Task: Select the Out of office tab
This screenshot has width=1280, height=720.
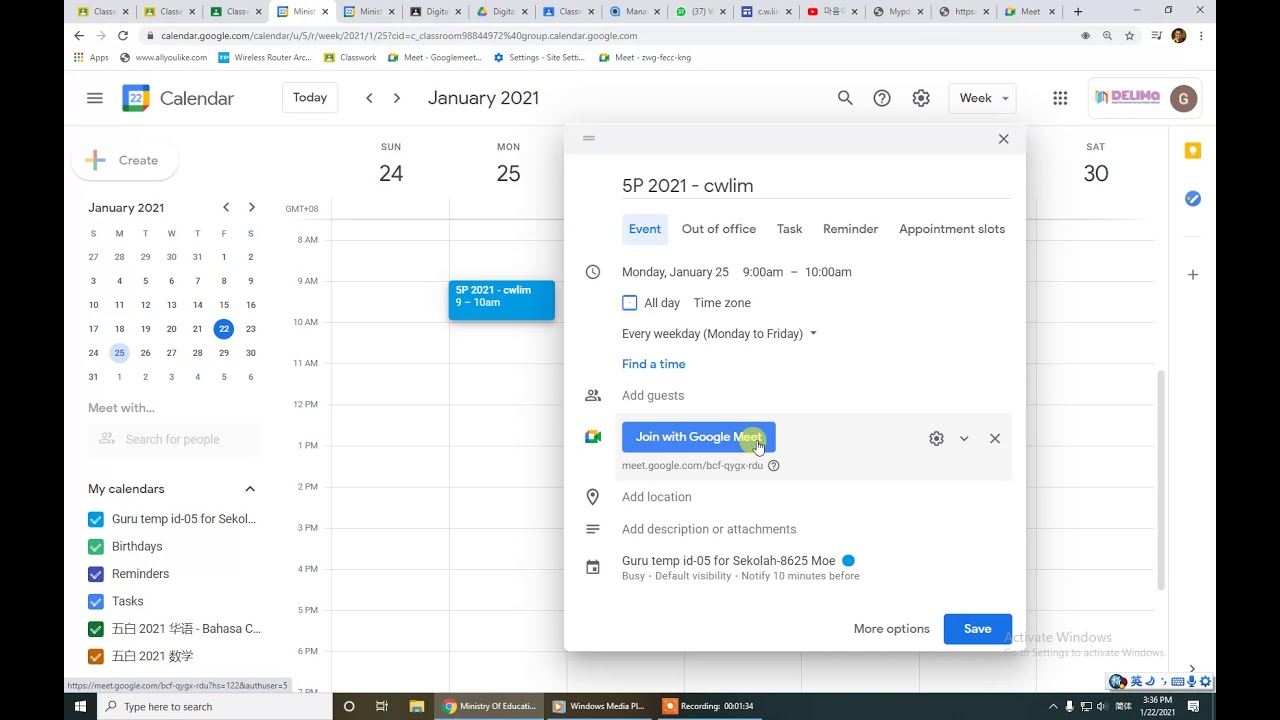Action: 719,229
